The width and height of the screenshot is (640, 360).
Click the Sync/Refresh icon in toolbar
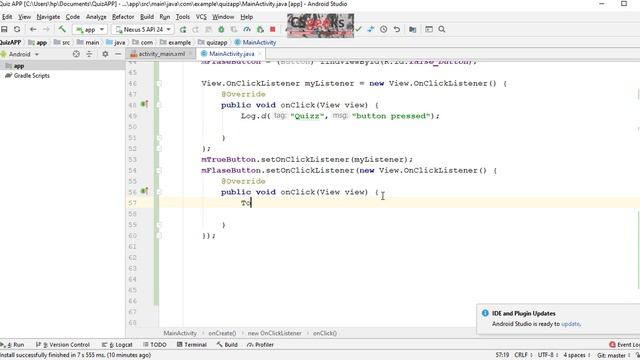click(x=17, y=29)
